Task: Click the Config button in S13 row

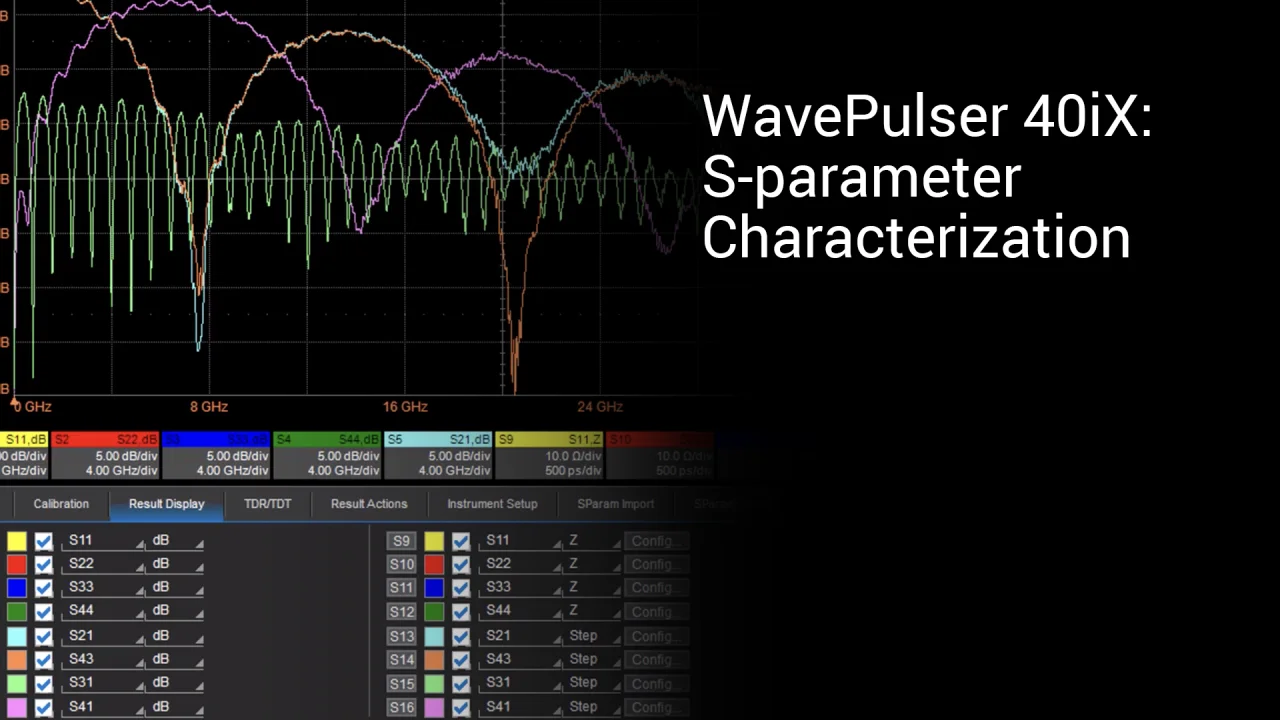Action: click(x=656, y=636)
